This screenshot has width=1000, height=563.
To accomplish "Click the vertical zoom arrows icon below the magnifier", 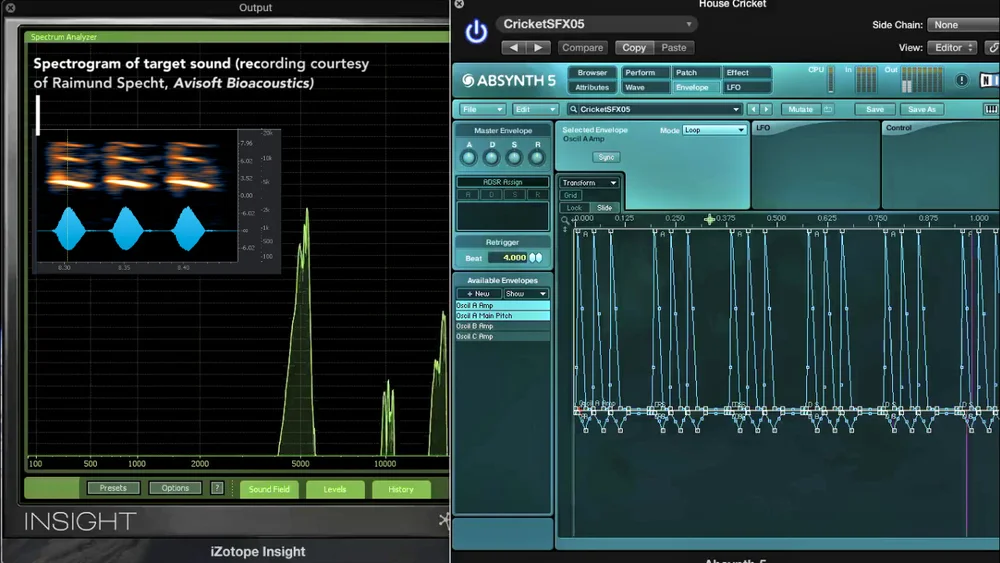I will pos(564,230).
